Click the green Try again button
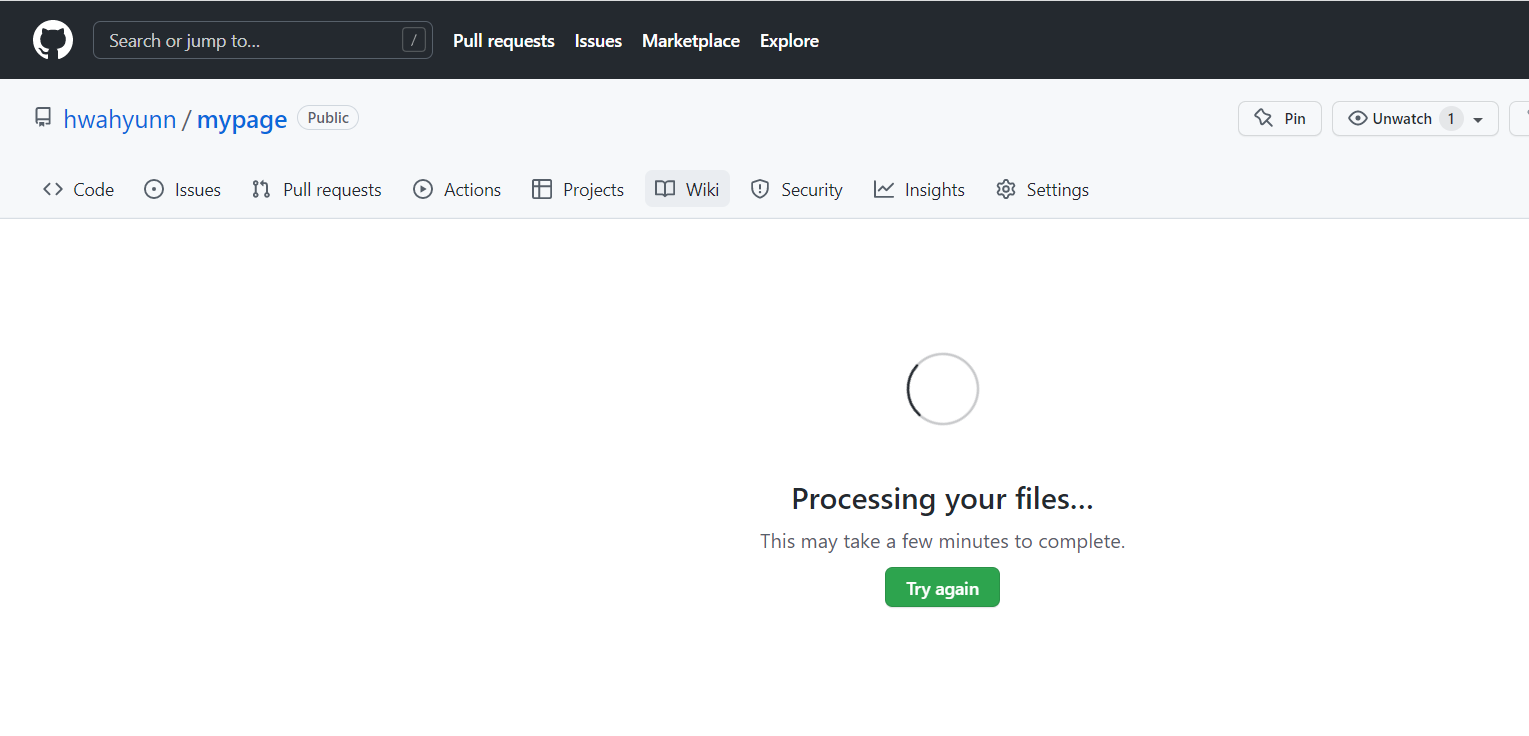The width and height of the screenshot is (1529, 736). click(942, 588)
